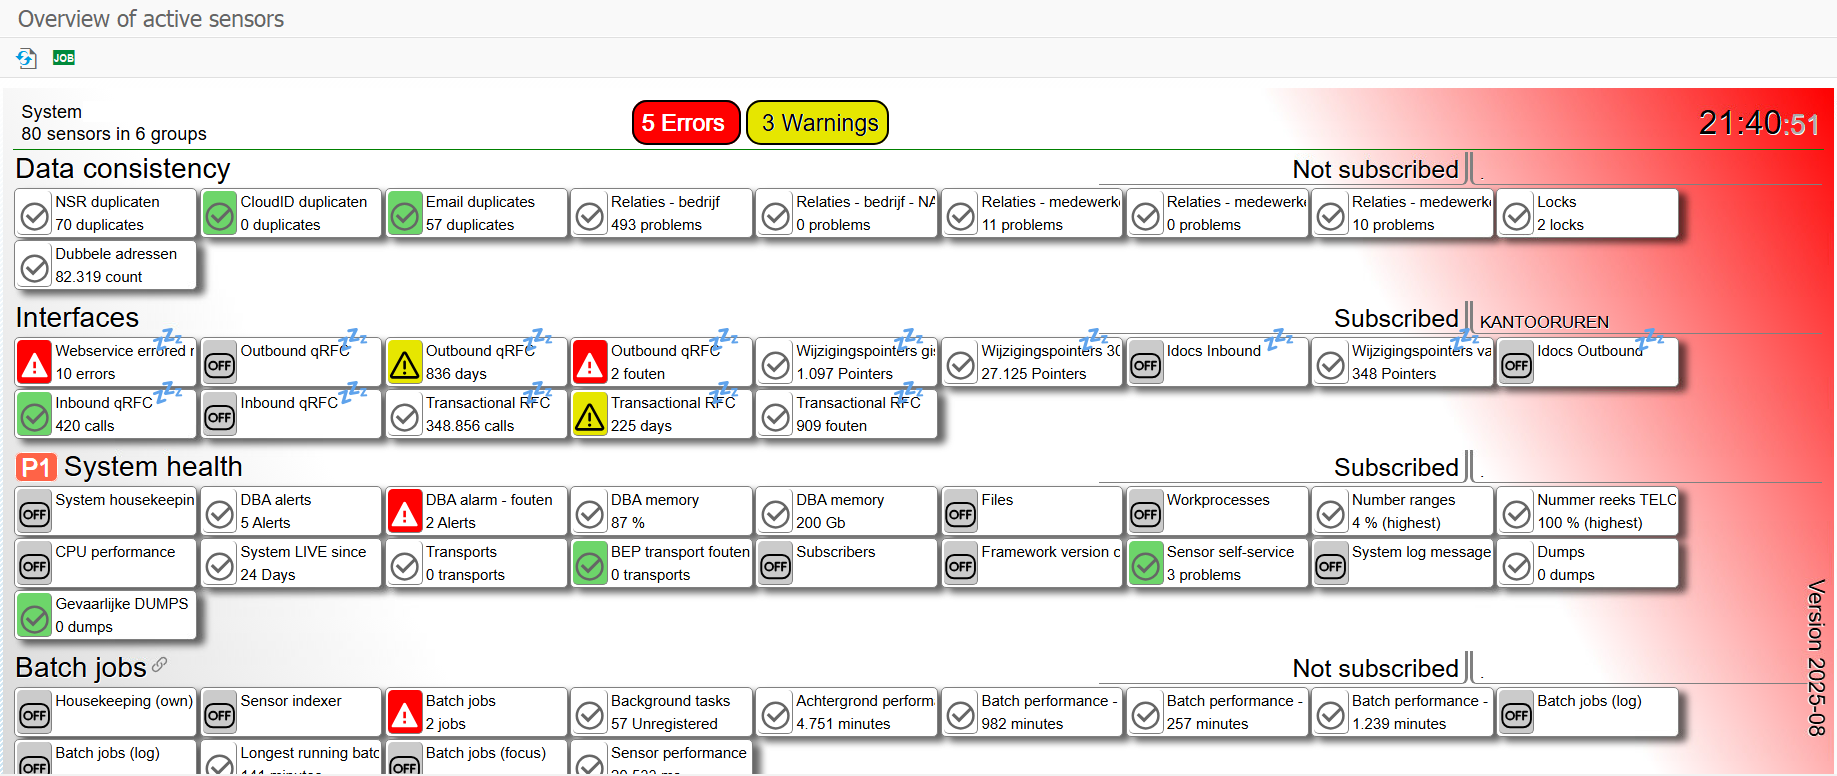
Task: Select the DBA alarm - fouten error icon
Action: (x=405, y=512)
